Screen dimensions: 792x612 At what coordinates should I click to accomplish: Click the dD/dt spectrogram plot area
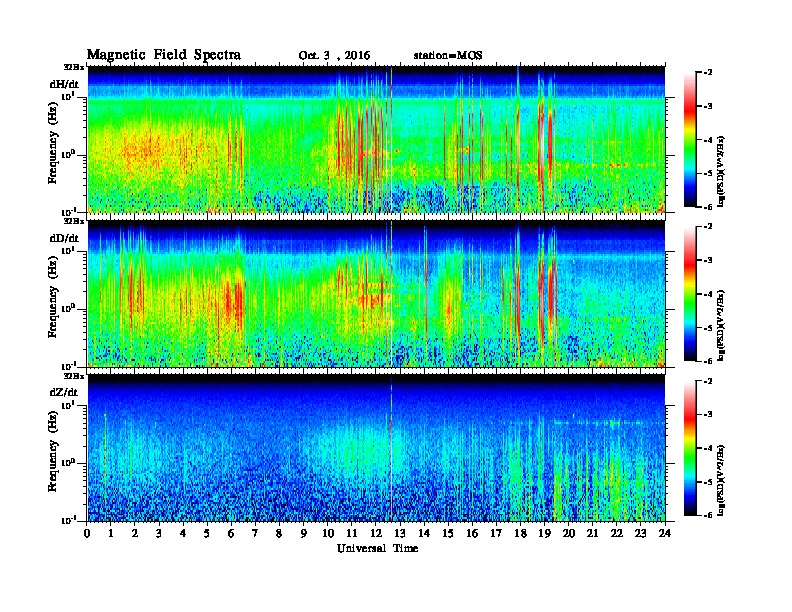pyautogui.click(x=376, y=293)
